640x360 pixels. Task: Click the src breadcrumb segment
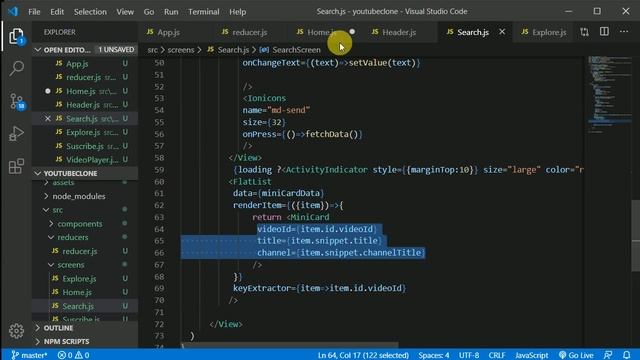[152, 50]
